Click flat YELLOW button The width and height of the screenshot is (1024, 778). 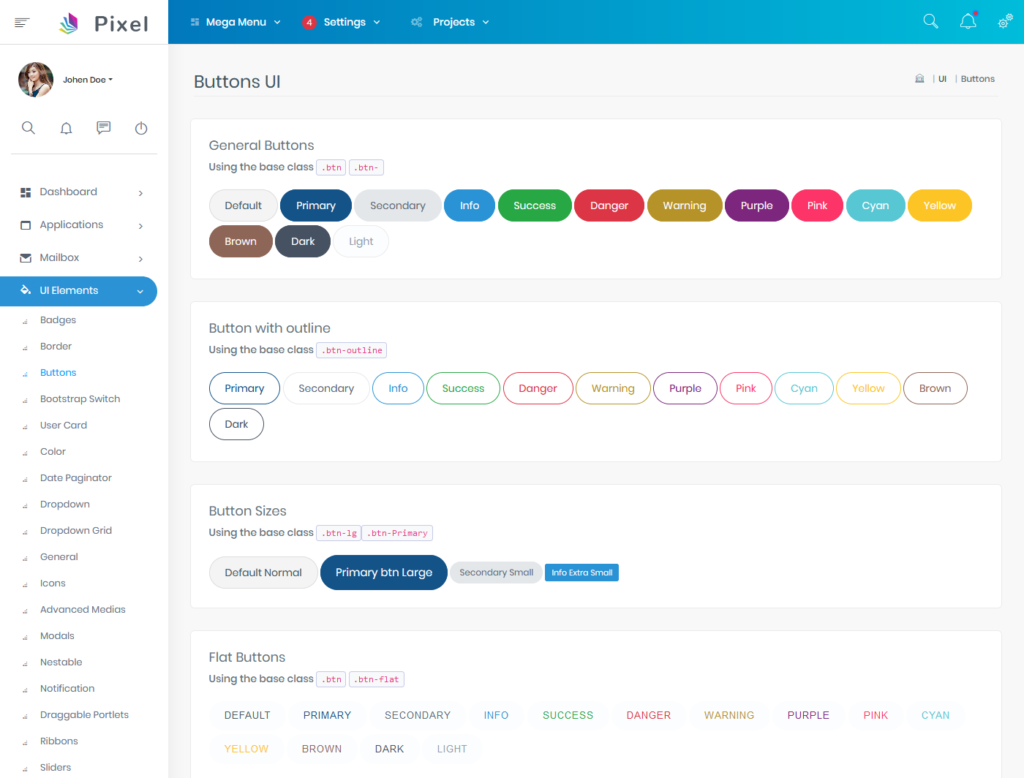[246, 749]
